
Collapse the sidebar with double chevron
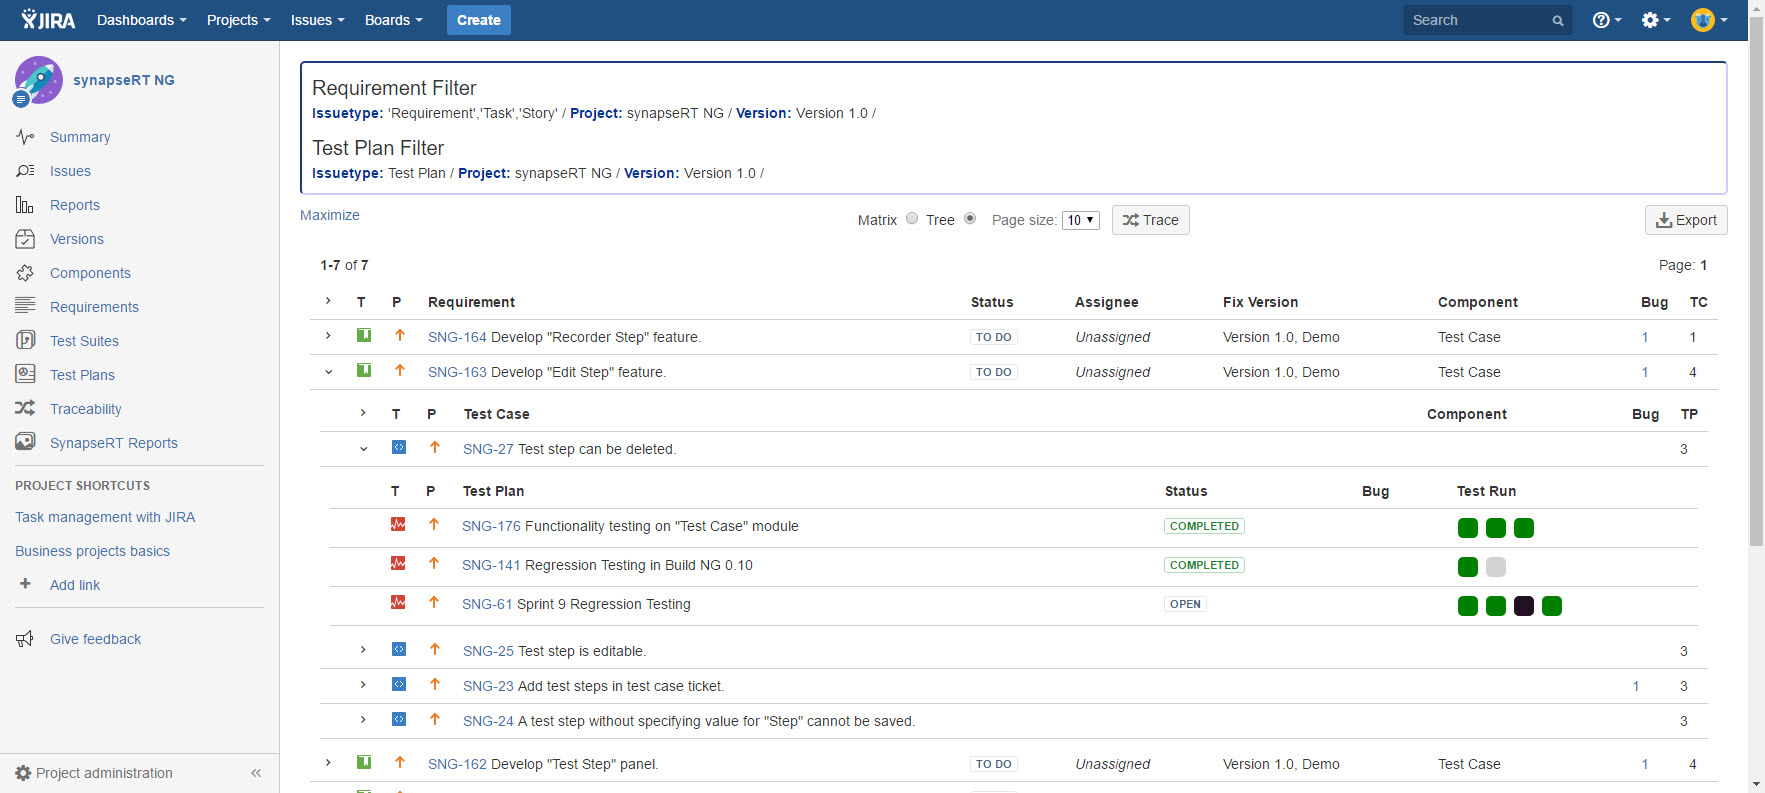coord(256,773)
